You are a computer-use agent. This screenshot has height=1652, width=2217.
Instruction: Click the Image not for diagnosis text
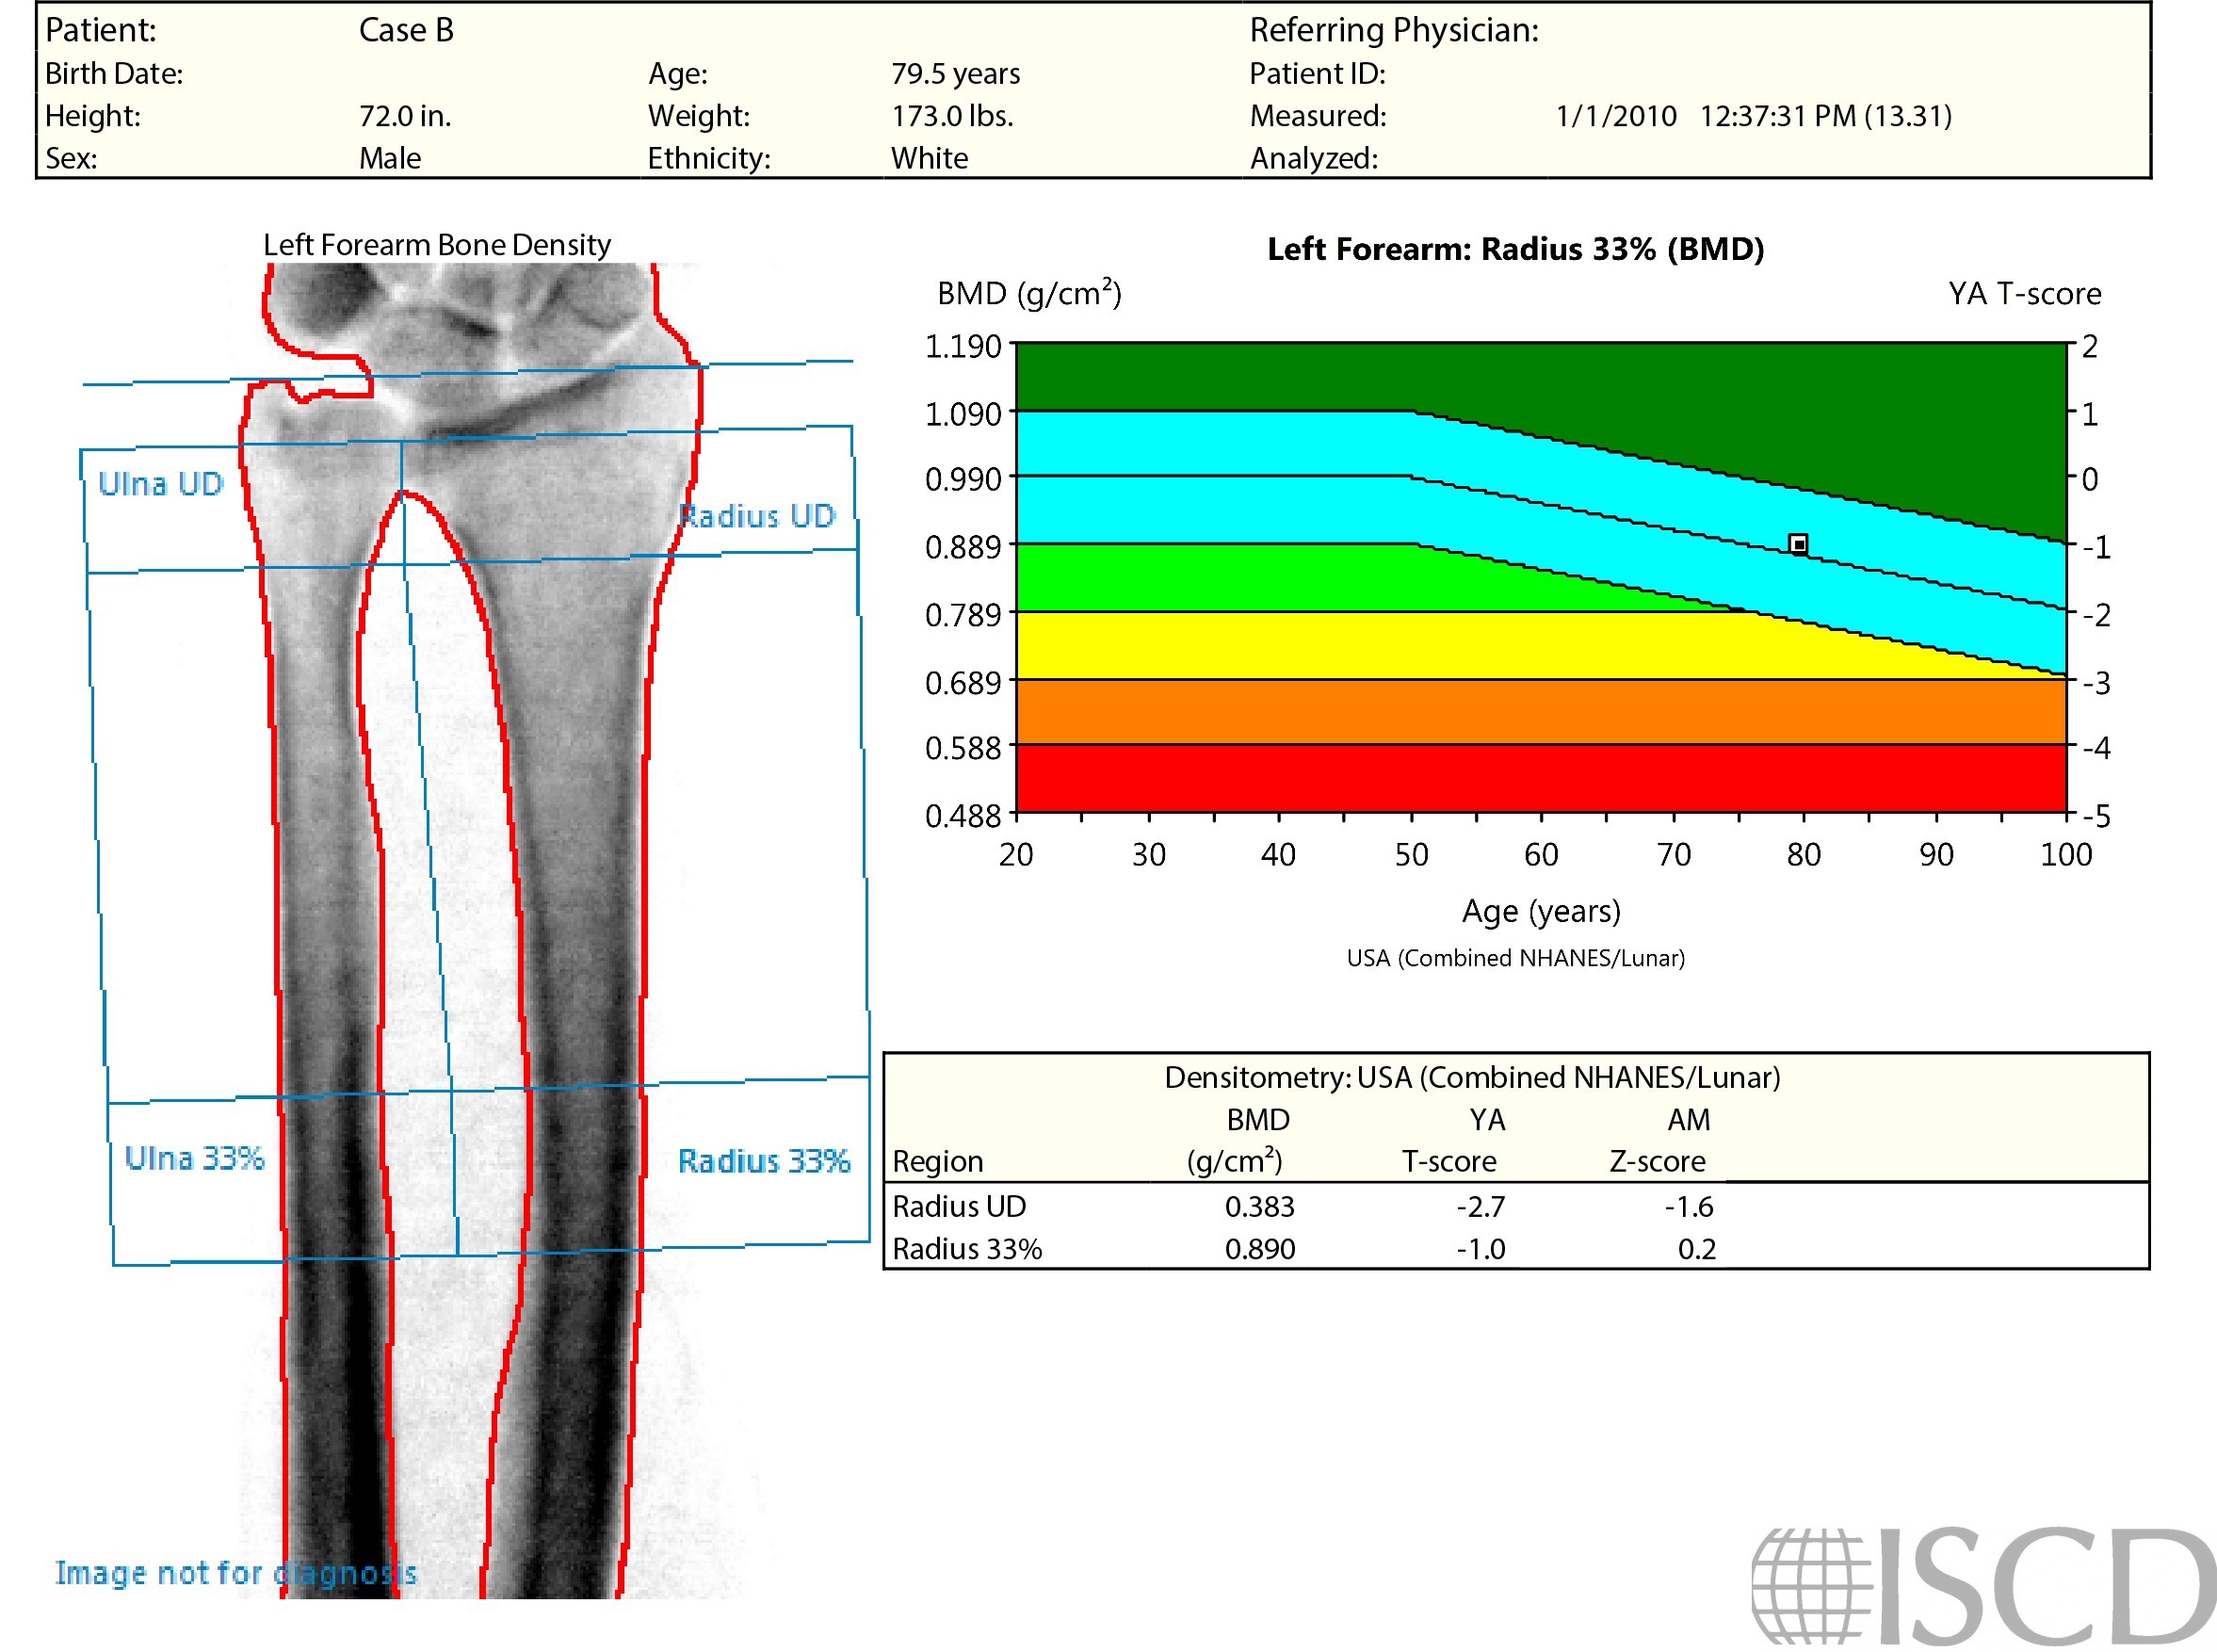point(236,1573)
